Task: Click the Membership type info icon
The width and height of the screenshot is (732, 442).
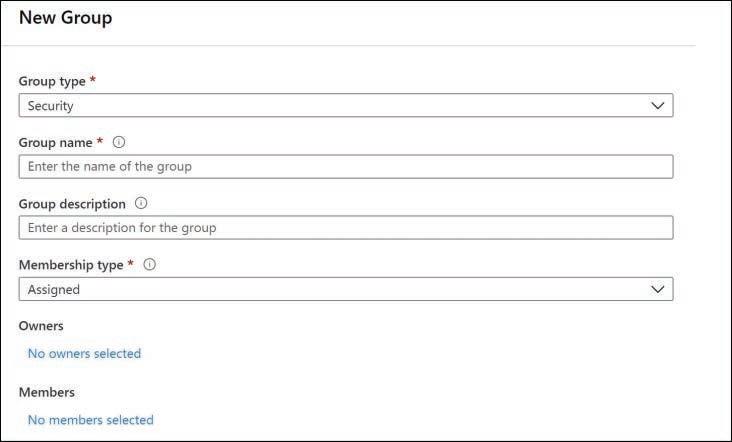Action: [x=150, y=265]
